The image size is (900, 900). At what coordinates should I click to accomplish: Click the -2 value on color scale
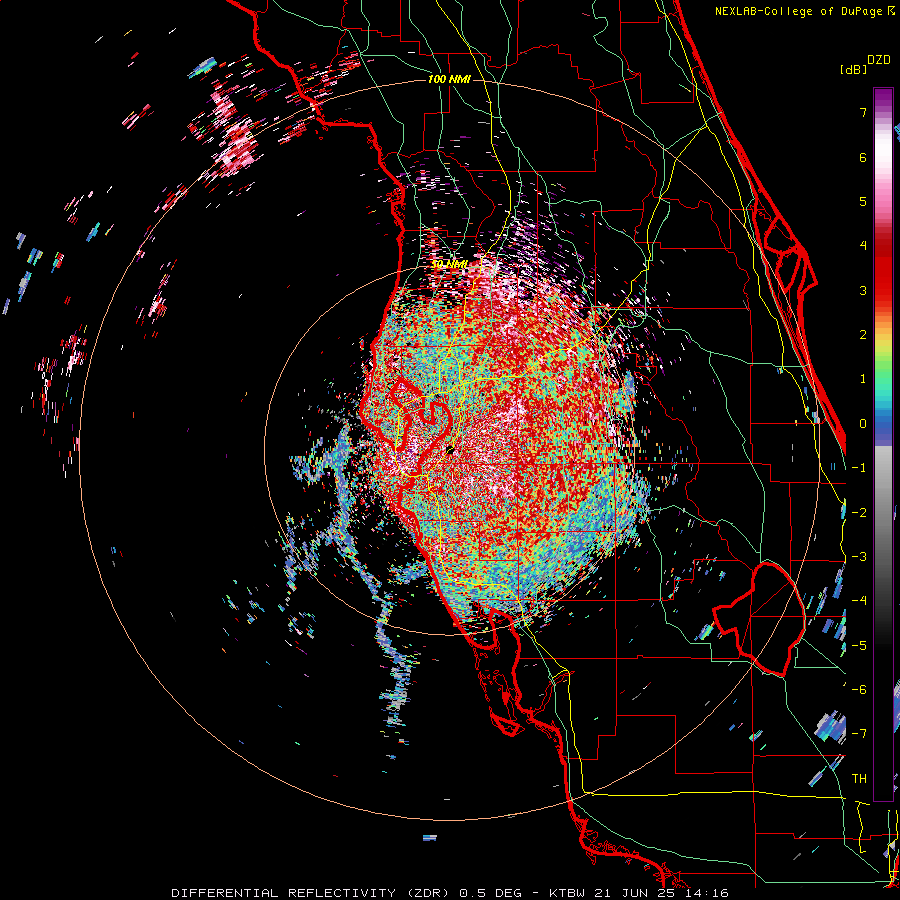(x=859, y=513)
